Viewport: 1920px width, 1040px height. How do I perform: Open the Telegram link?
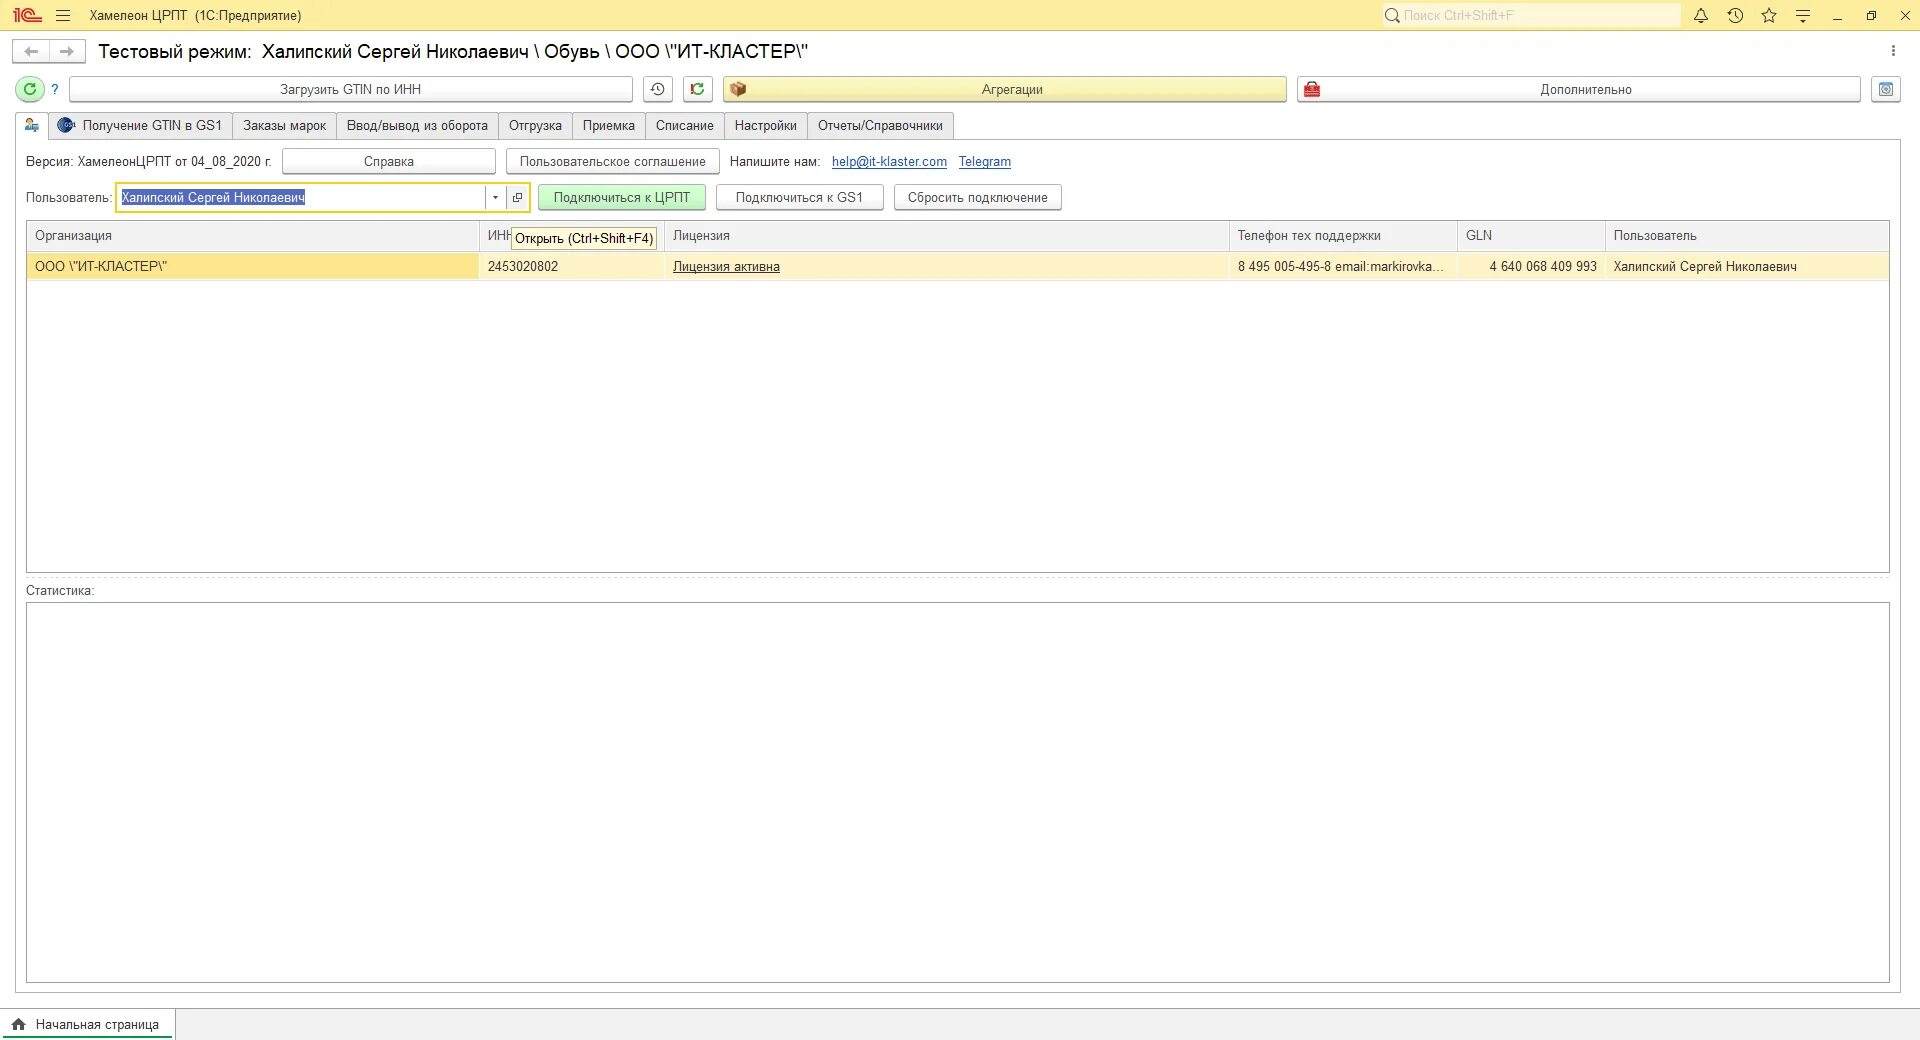985,162
